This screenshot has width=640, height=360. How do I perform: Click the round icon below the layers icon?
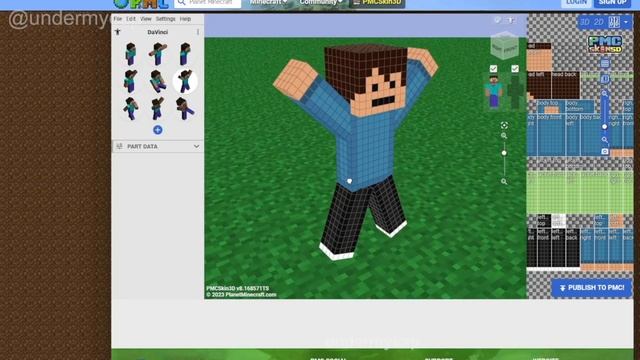[x=605, y=79]
